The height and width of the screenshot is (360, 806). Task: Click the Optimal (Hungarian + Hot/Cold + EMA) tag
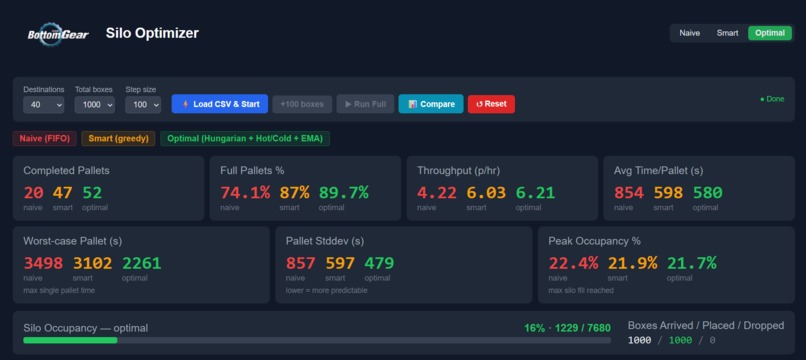click(245, 138)
